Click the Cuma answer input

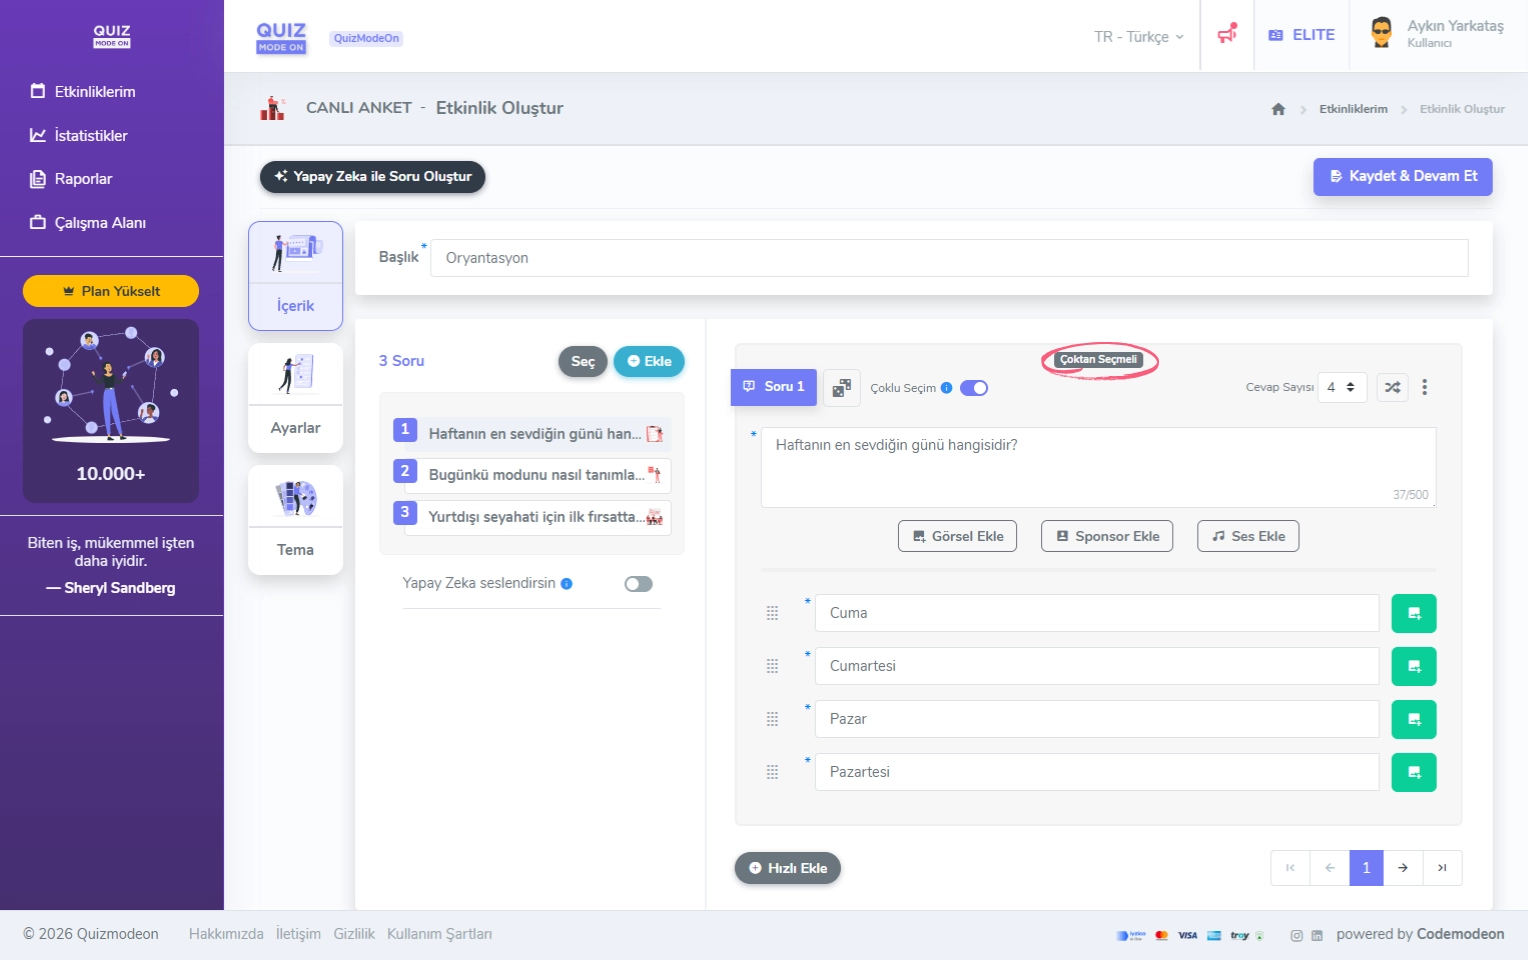coord(1097,613)
